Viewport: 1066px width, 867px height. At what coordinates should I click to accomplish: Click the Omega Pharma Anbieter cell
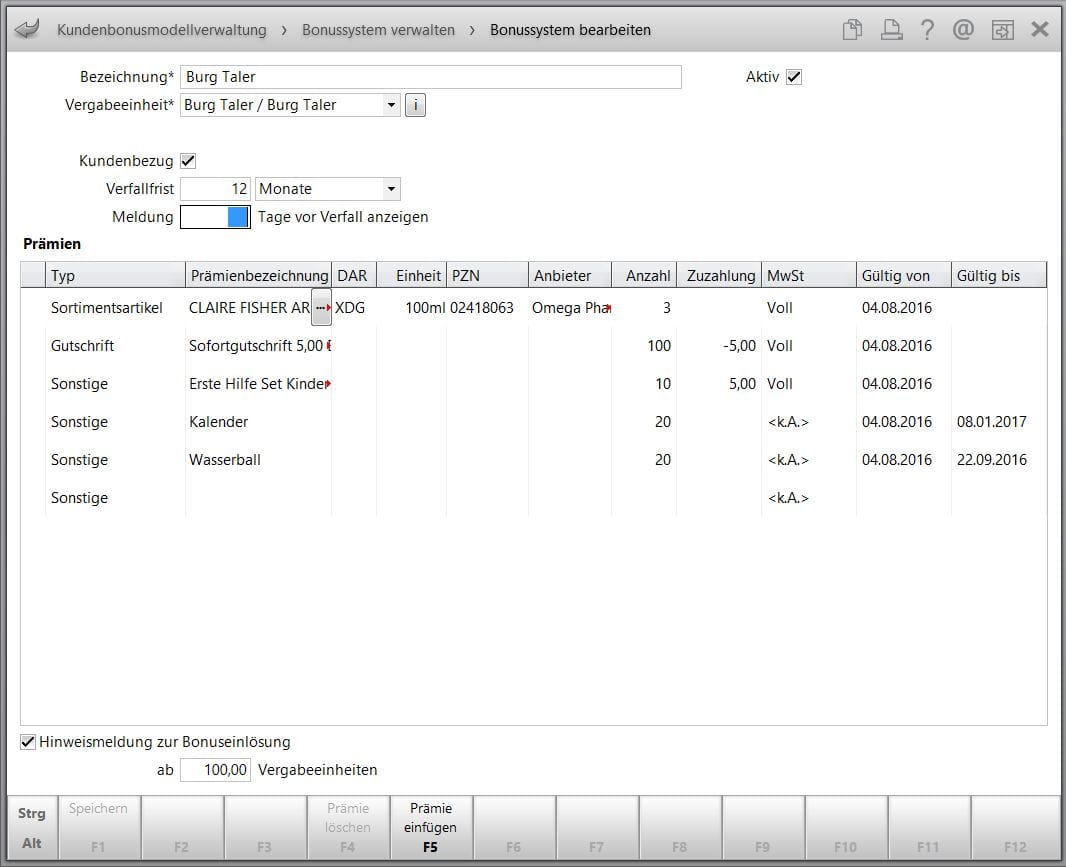pyautogui.click(x=570, y=308)
